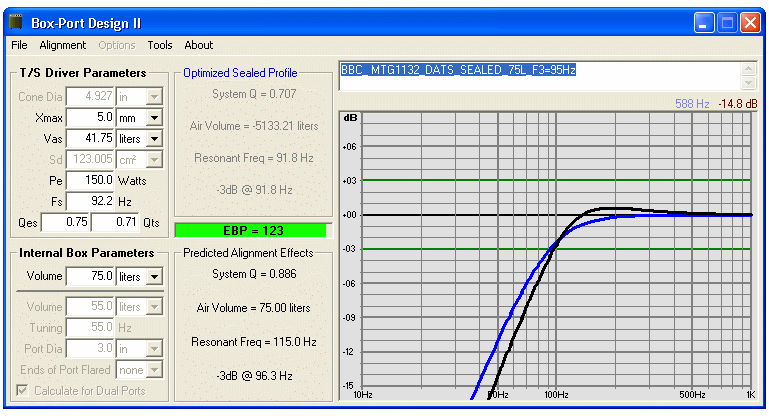Open the Alignment menu
The width and height of the screenshot is (769, 416).
pos(62,45)
